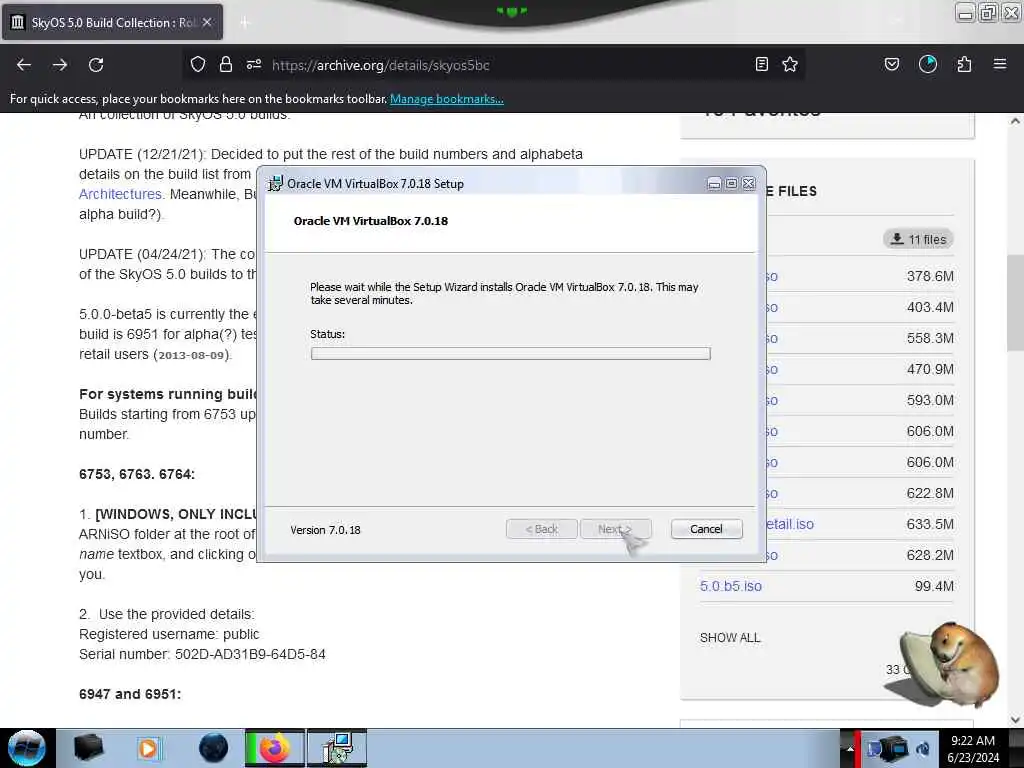Open the volume speaker tray icon
This screenshot has width=1024, height=768.
coord(923,749)
